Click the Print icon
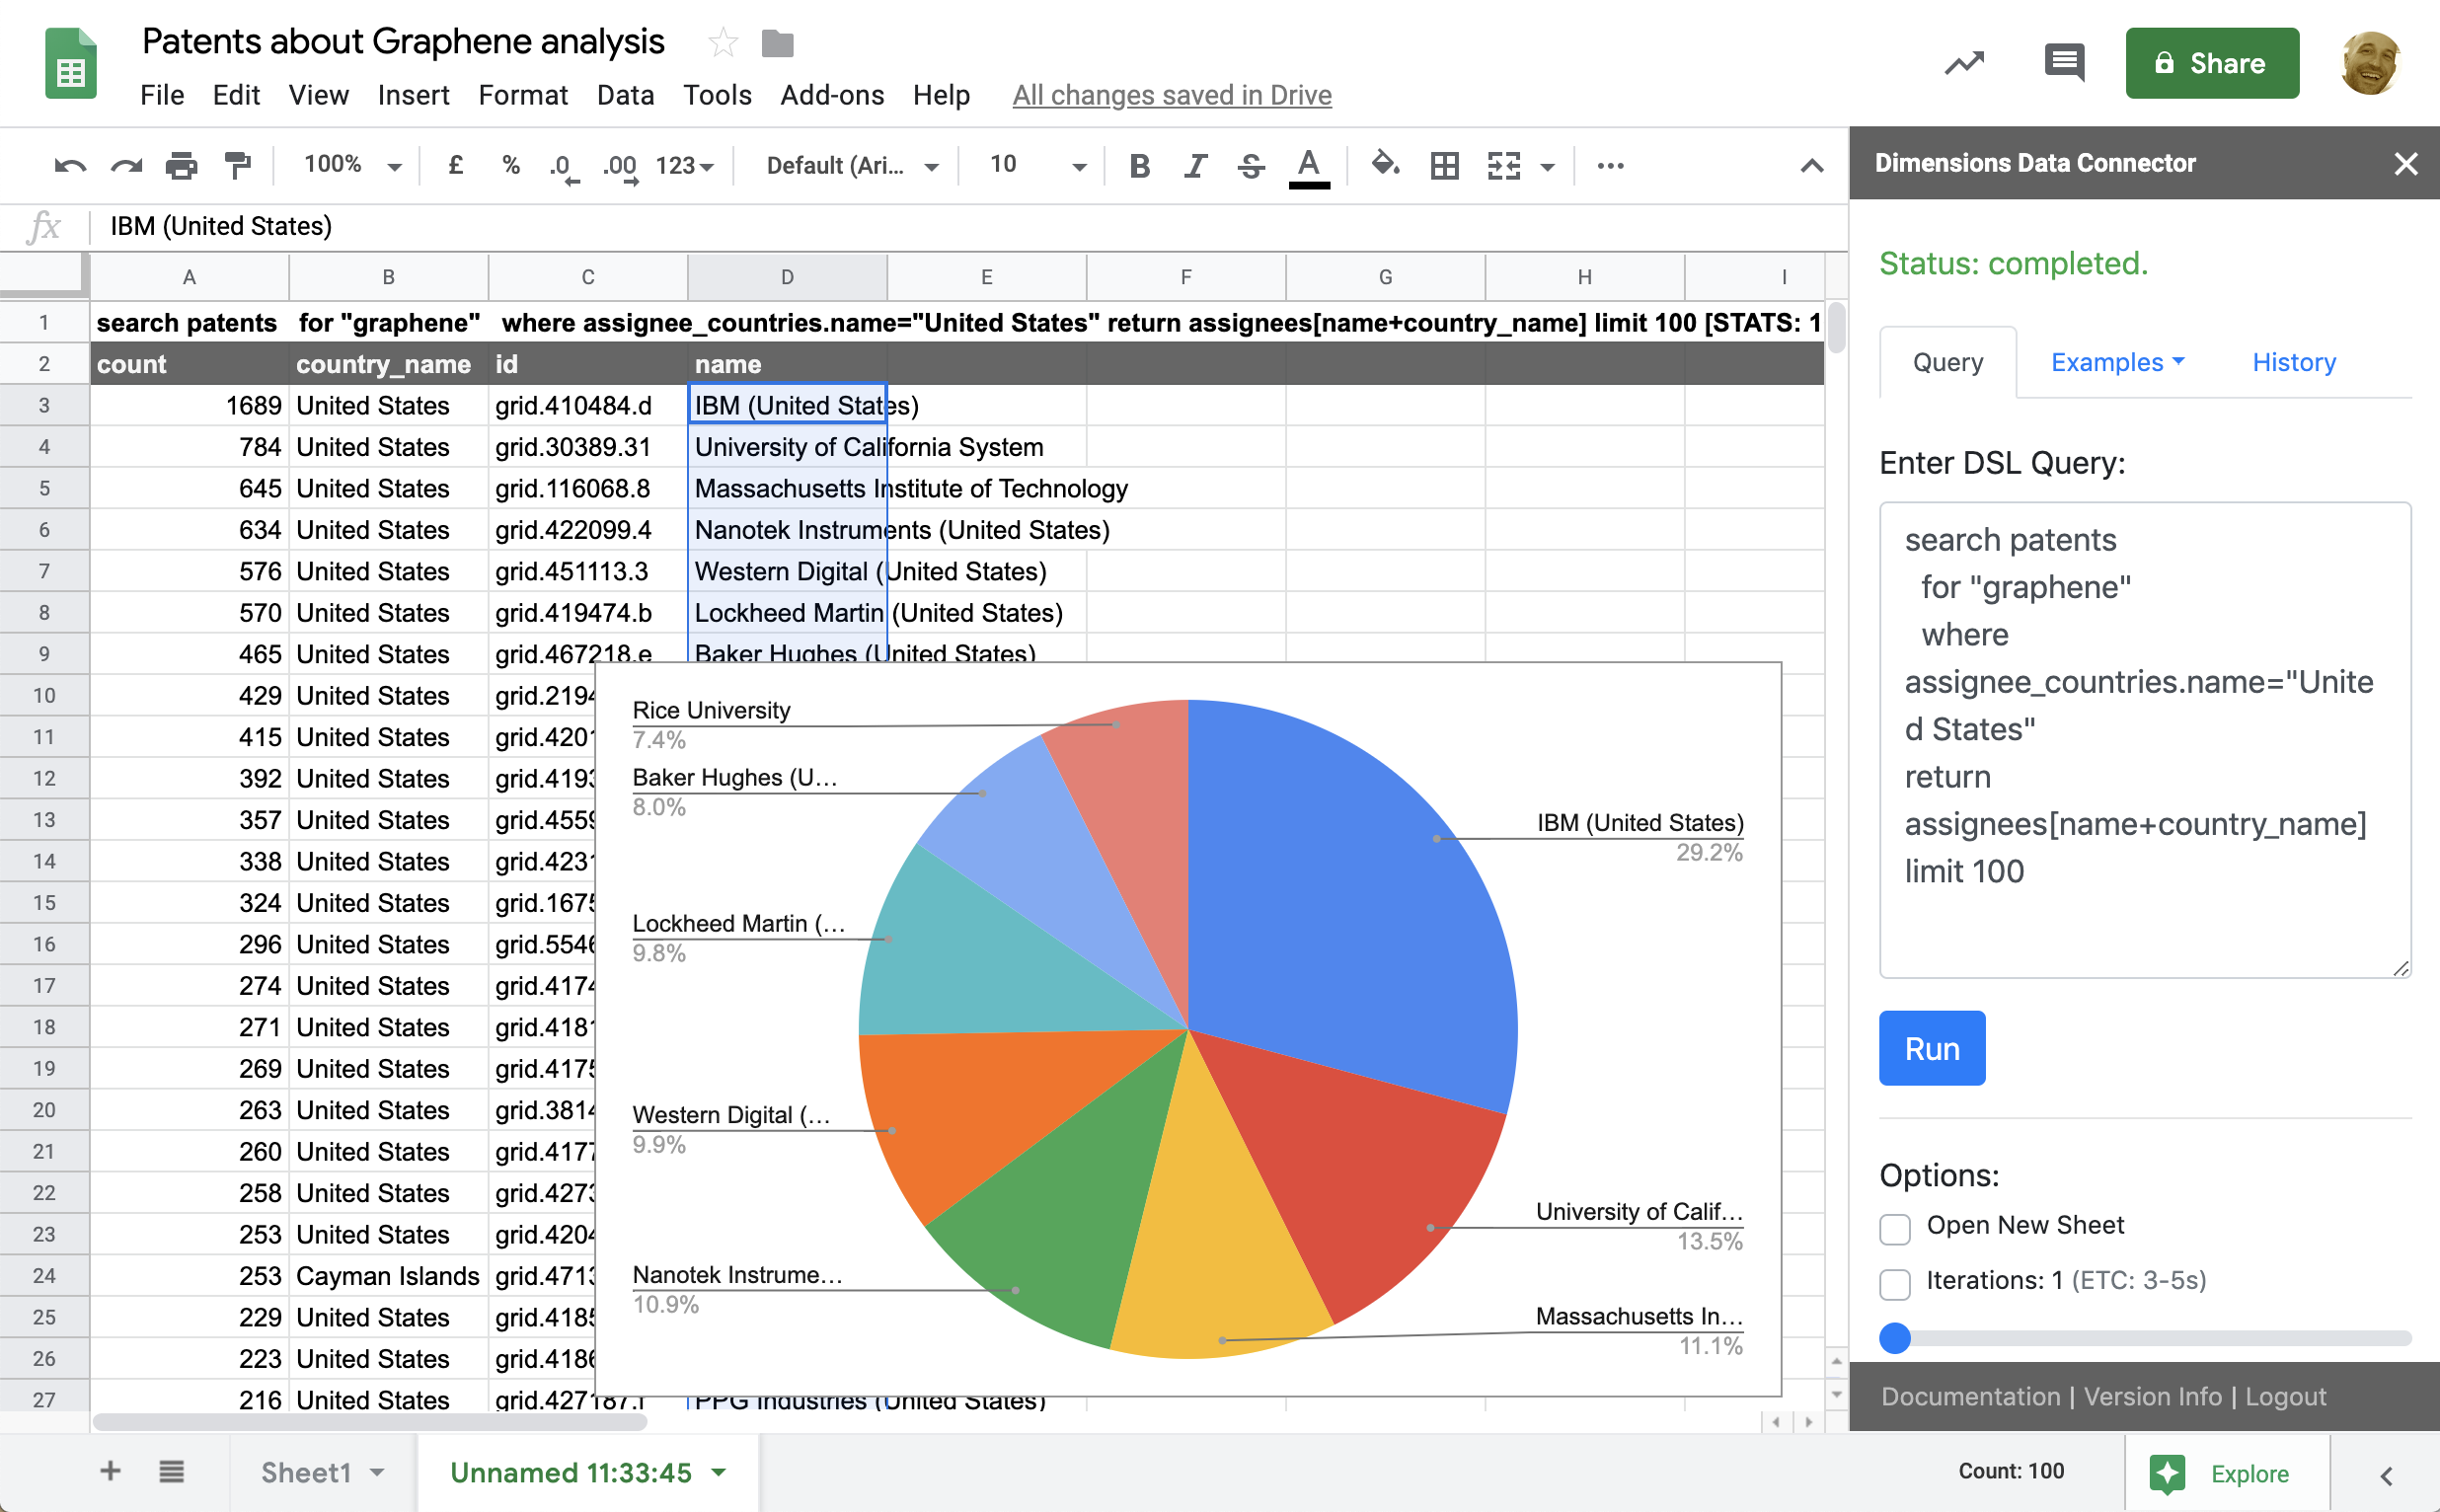This screenshot has width=2440, height=1512. (x=181, y=166)
